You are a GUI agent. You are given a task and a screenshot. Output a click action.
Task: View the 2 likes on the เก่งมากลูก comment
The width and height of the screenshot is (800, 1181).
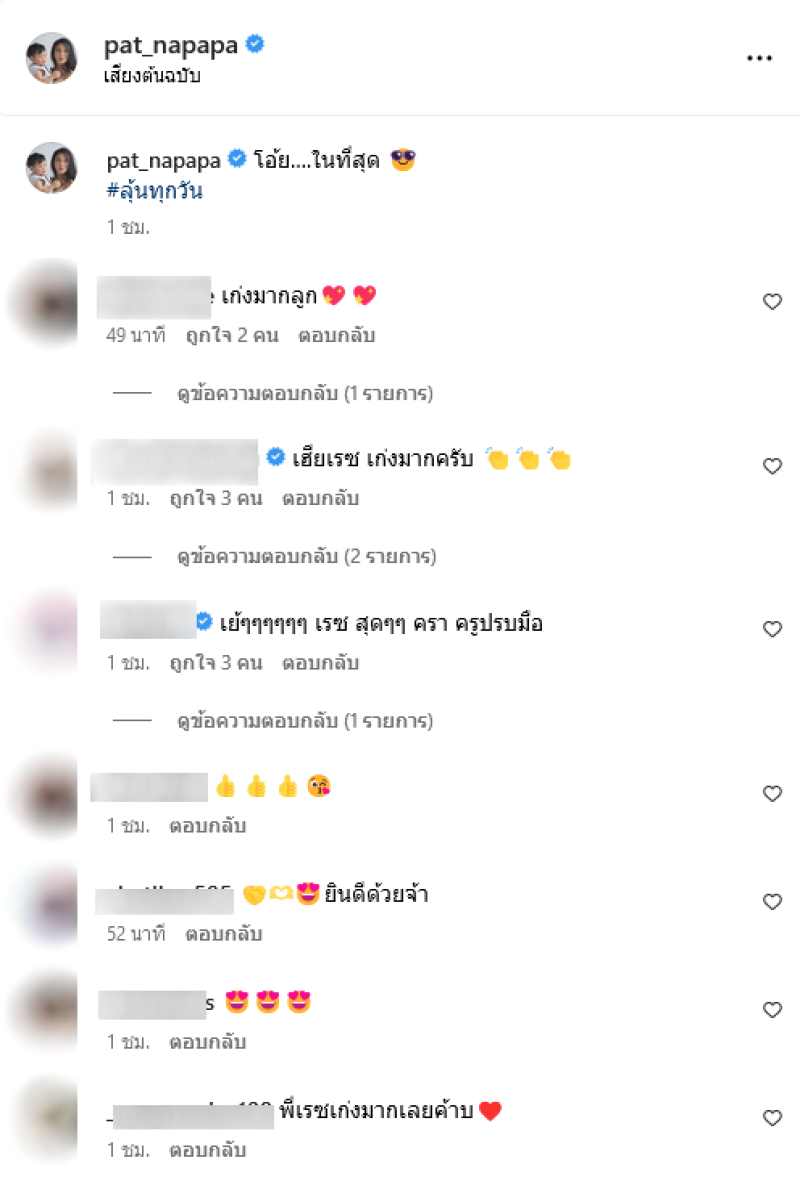click(x=232, y=335)
